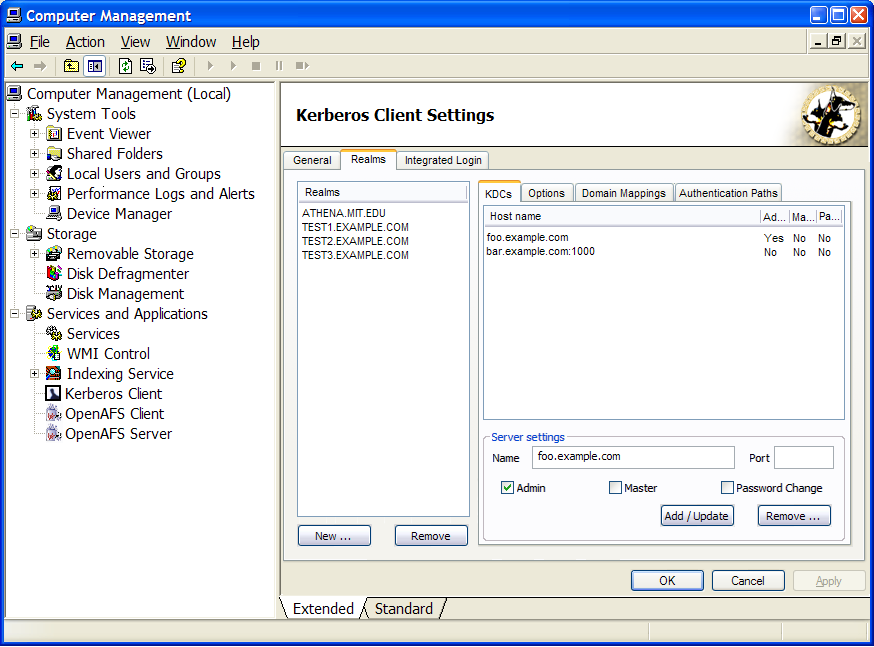Click the Pause service toolbar icon
Screen dimensions: 874x647
coord(279,66)
